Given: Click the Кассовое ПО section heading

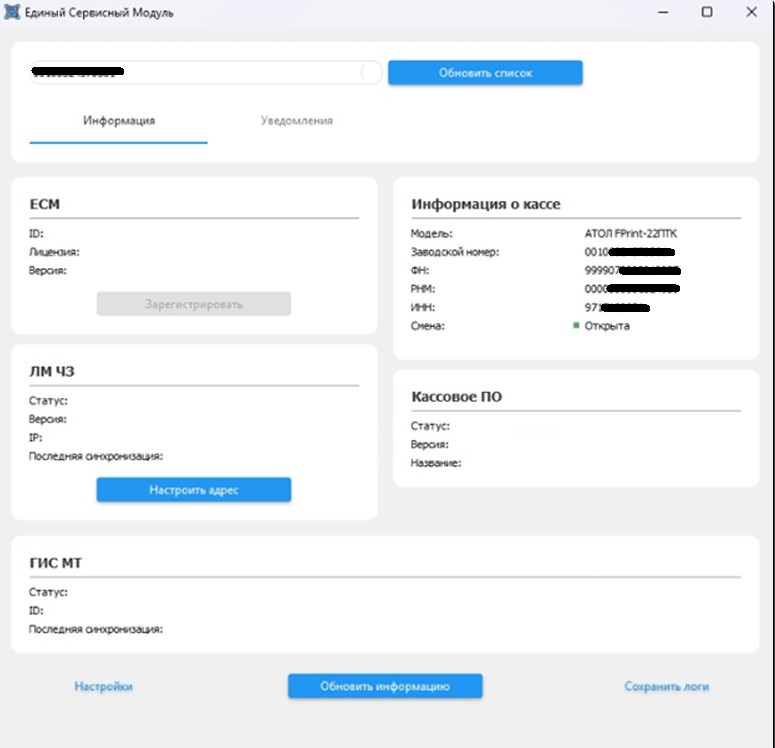Looking at the screenshot, I should click(457, 396).
